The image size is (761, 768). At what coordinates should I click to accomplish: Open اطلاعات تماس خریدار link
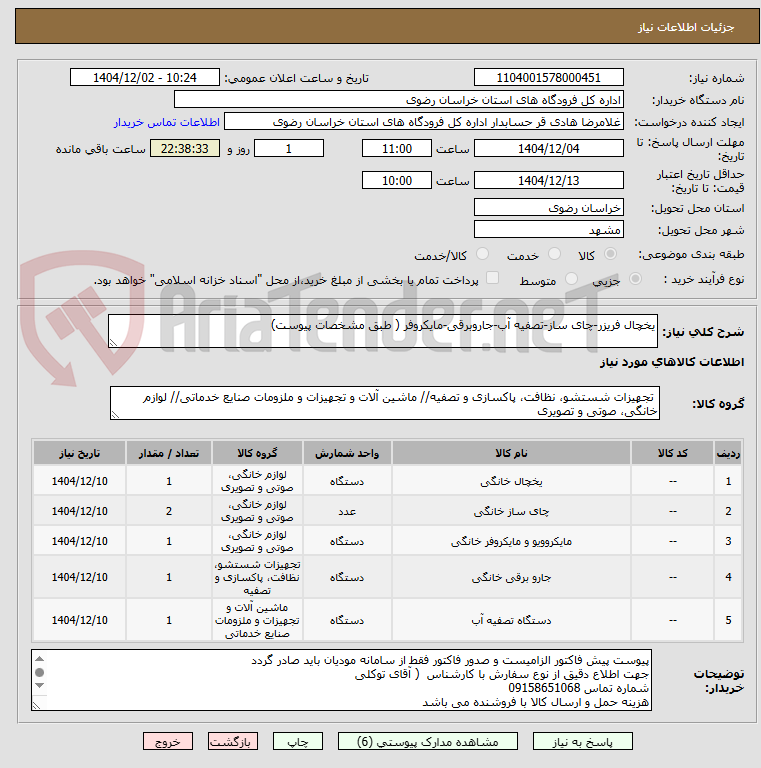click(x=166, y=122)
